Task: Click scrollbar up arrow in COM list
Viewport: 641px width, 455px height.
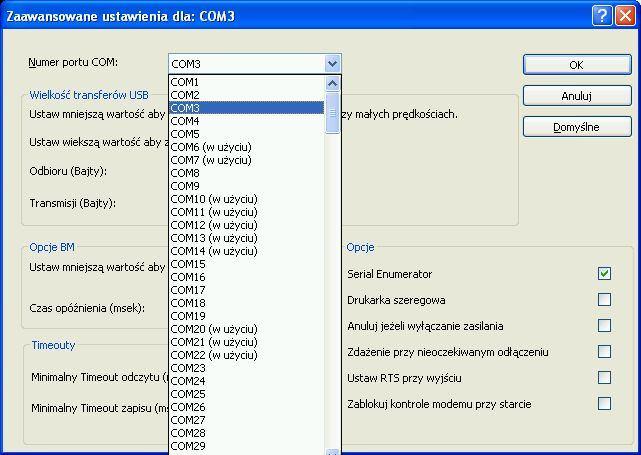Action: [332, 83]
